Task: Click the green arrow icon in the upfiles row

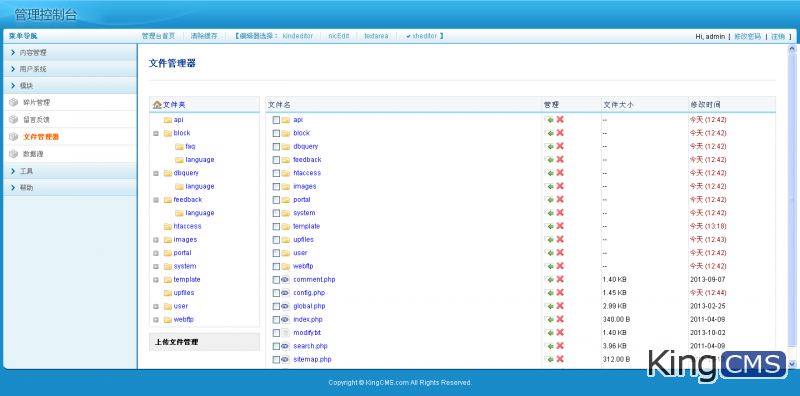Action: pos(549,239)
